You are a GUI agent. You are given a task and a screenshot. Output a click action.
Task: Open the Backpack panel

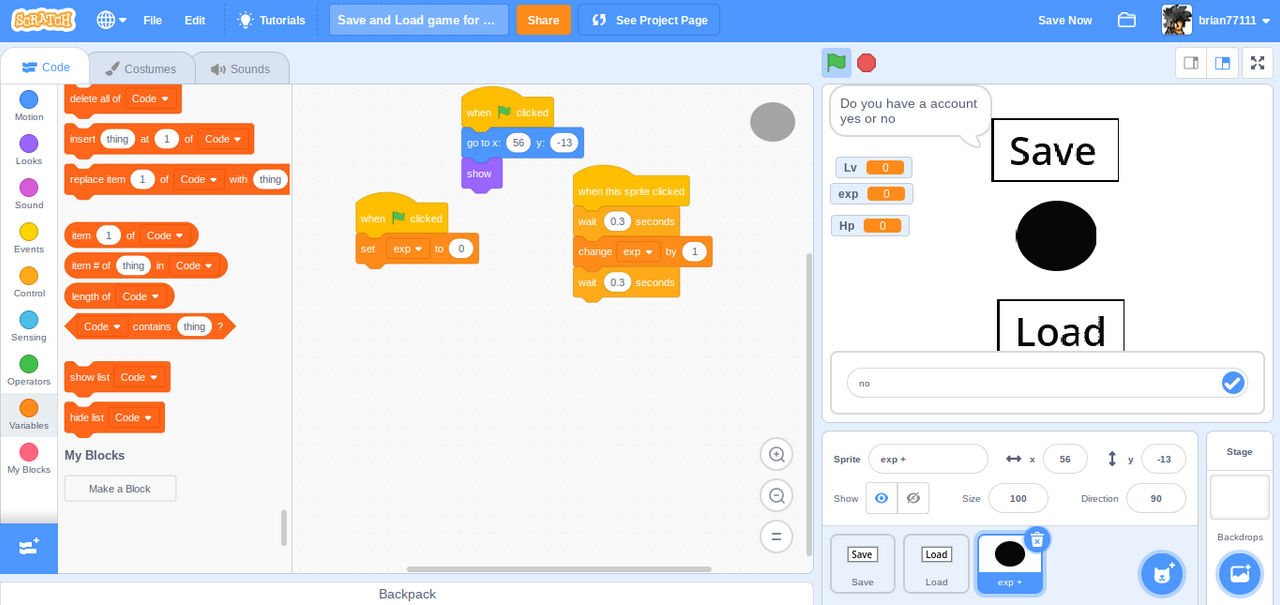pos(407,594)
